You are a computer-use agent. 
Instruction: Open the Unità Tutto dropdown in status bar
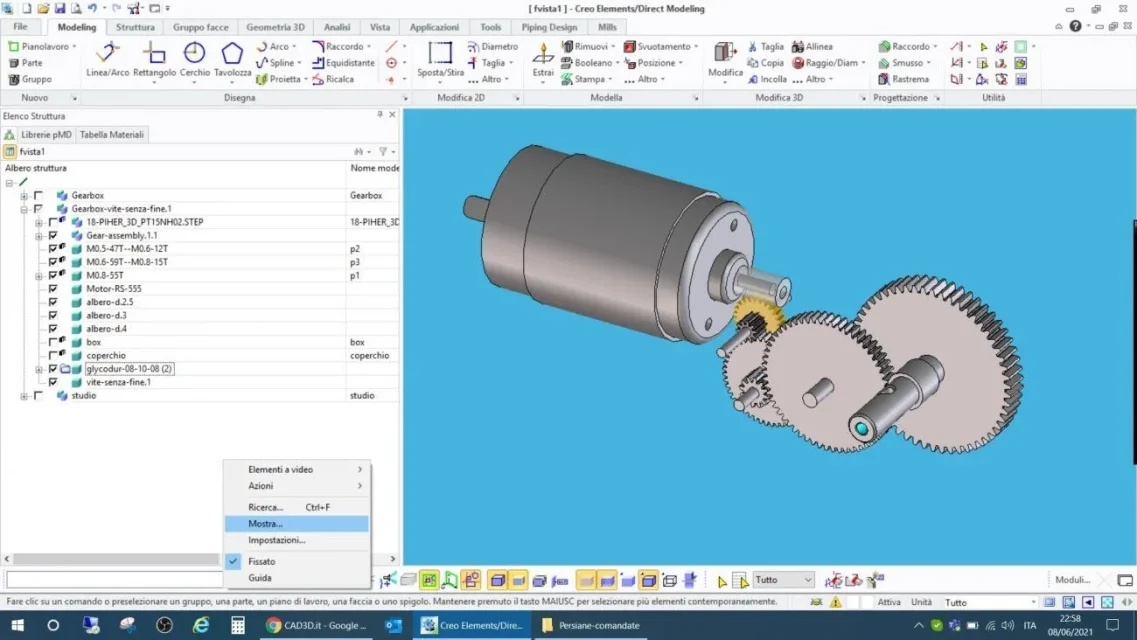pyautogui.click(x=991, y=602)
